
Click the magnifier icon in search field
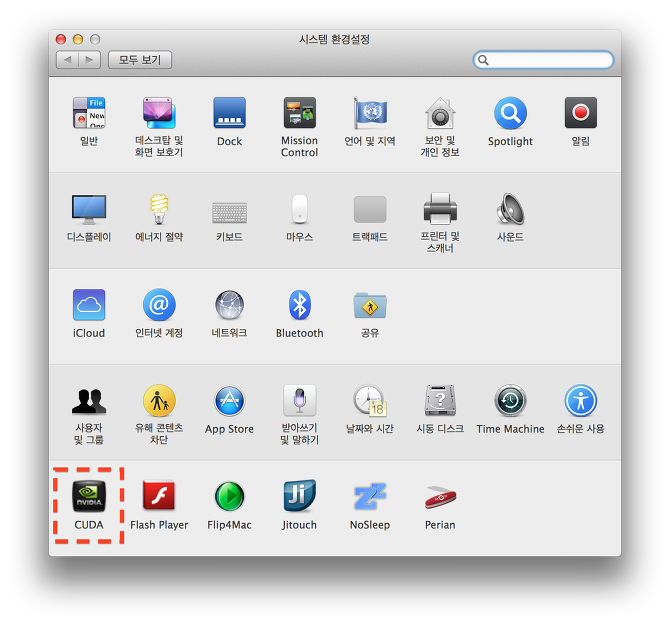point(483,60)
